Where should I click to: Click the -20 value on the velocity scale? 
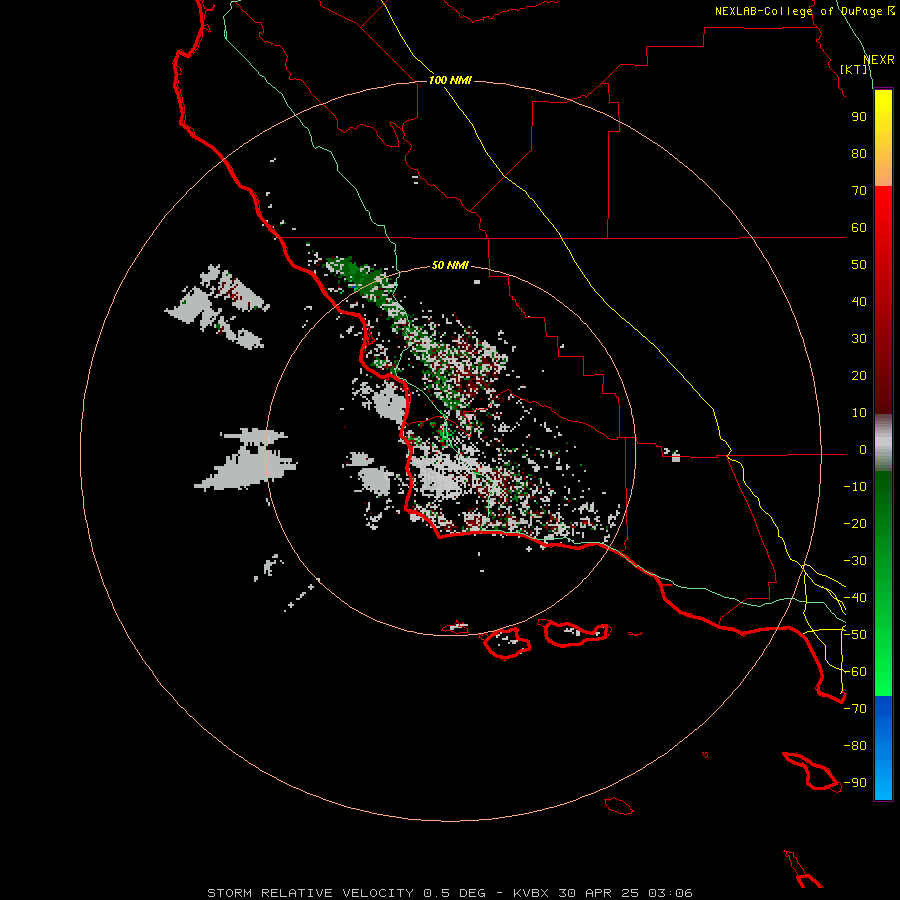[855, 524]
